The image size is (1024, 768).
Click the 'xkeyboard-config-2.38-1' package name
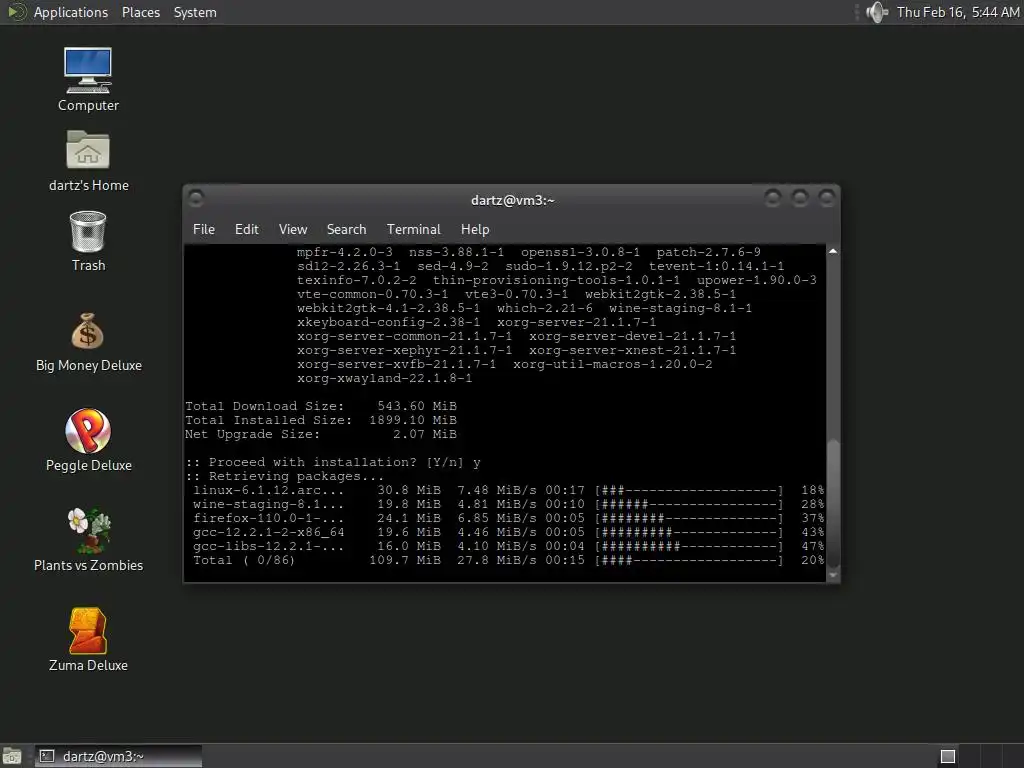[x=389, y=322]
